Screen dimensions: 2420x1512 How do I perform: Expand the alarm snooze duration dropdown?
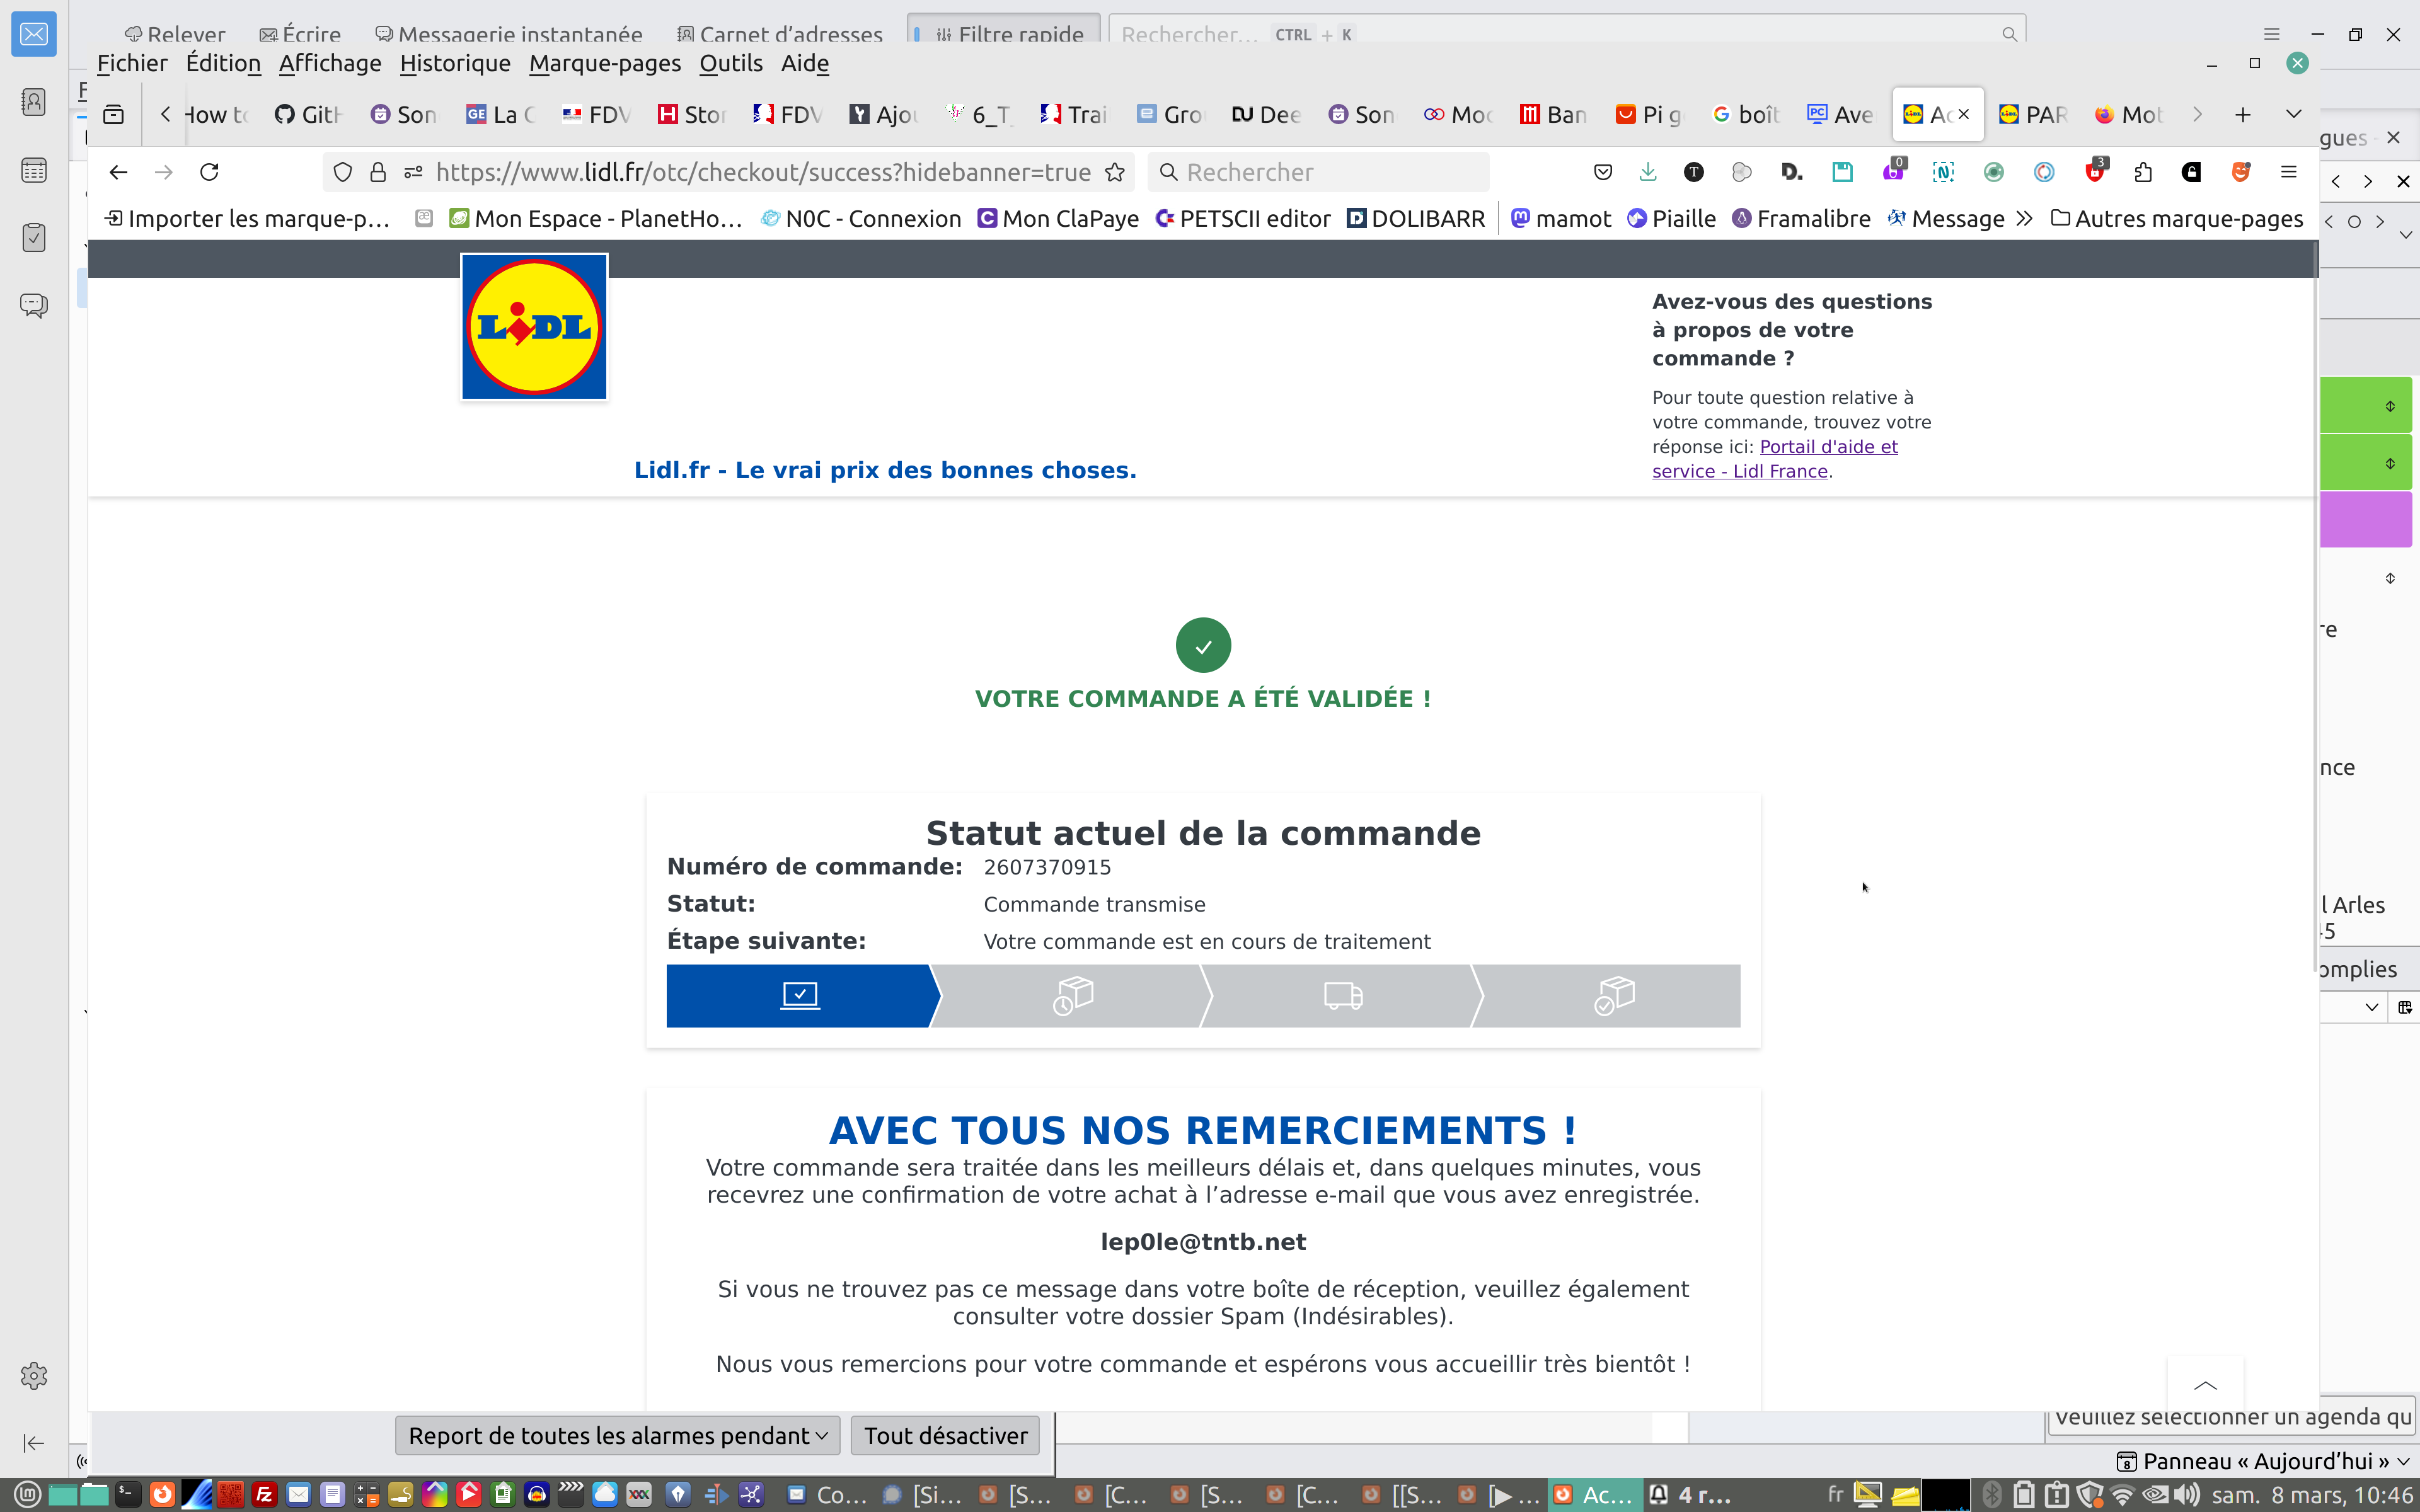[618, 1435]
